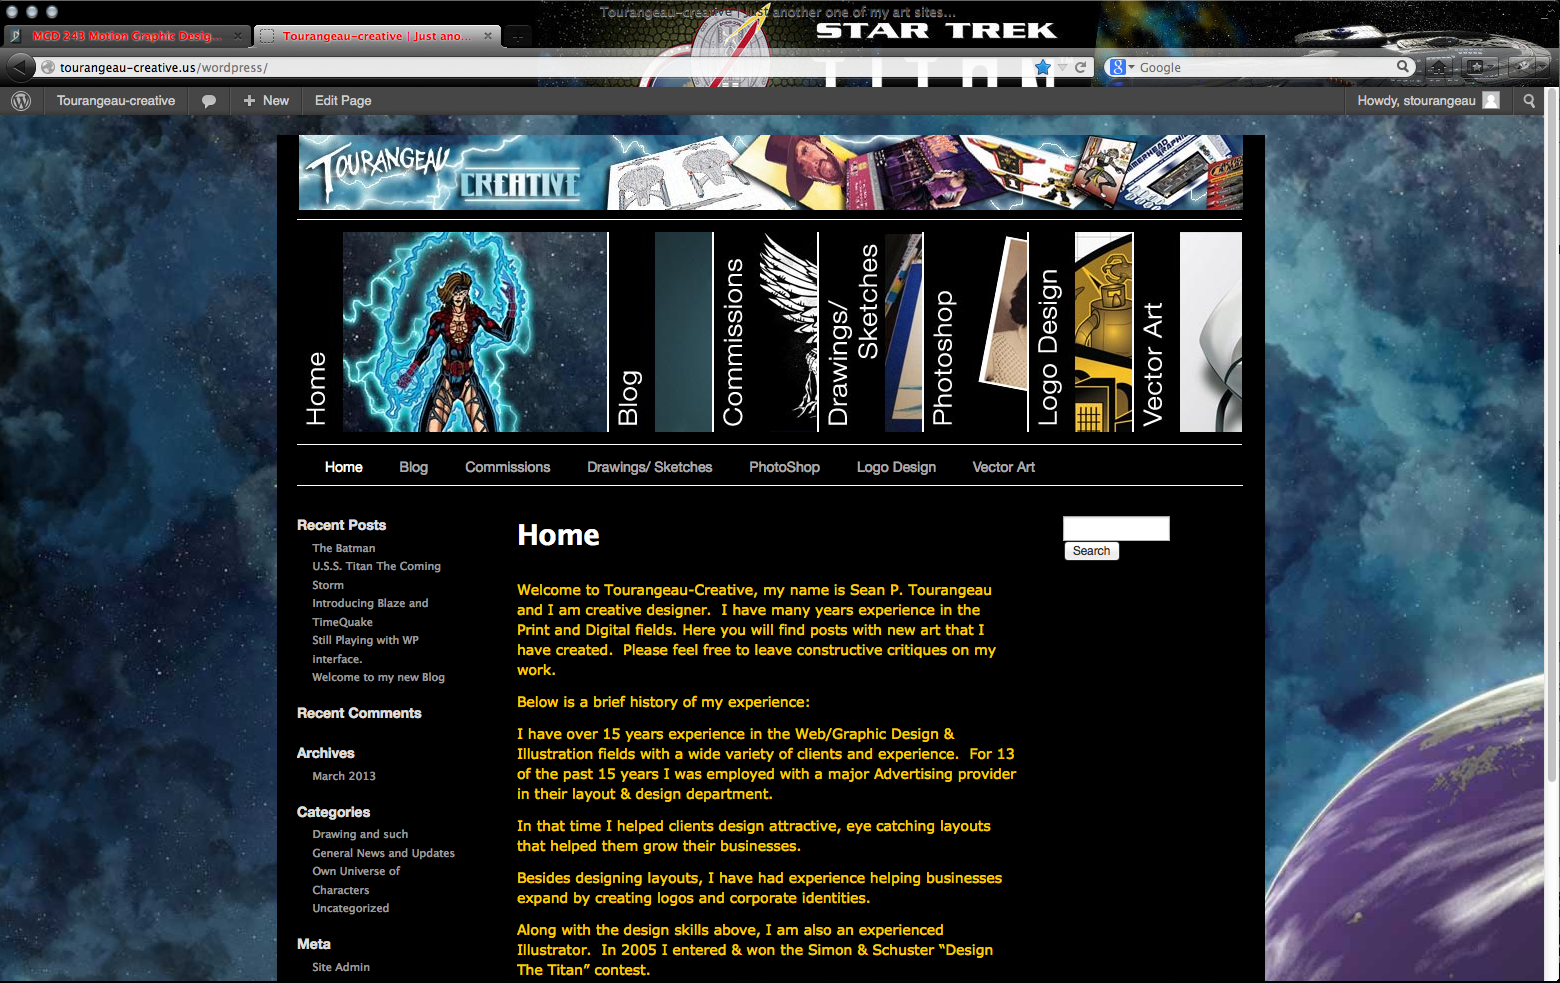Click in the Google search field
Screen dimensions: 1560x983
pos(1265,67)
